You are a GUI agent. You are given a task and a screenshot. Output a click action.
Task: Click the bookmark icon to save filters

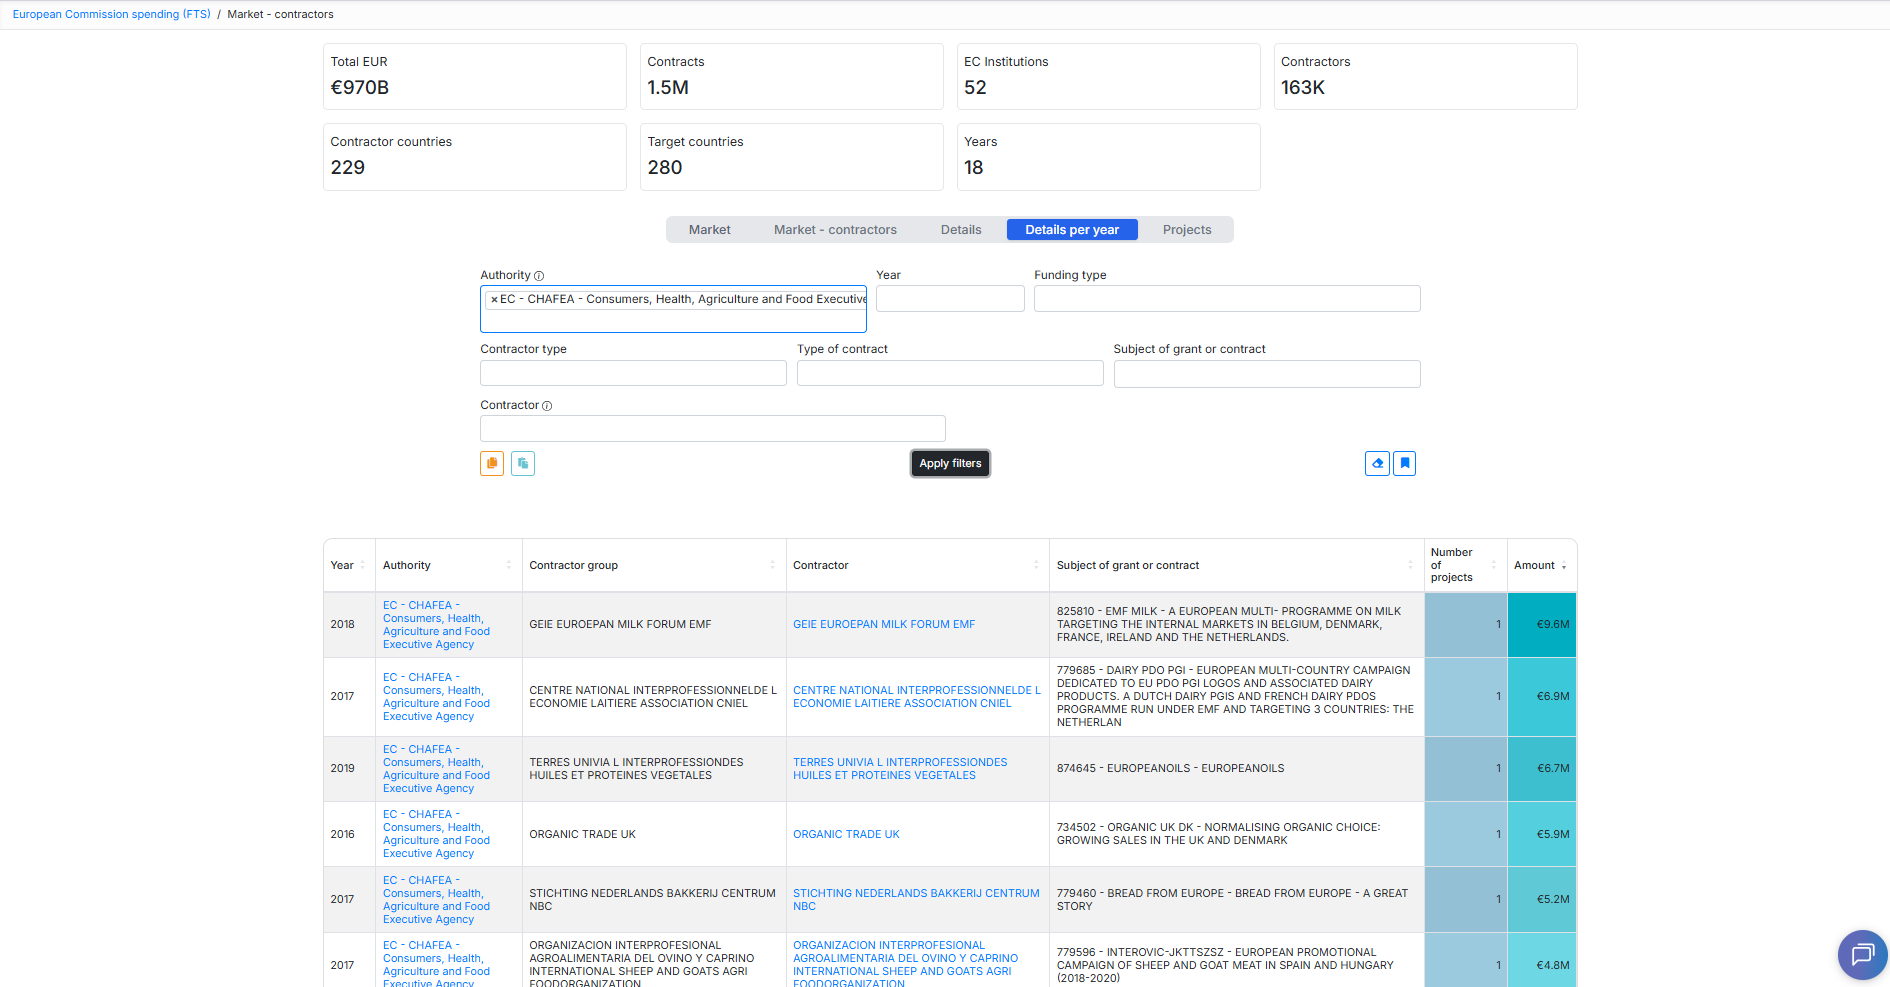pos(1405,463)
